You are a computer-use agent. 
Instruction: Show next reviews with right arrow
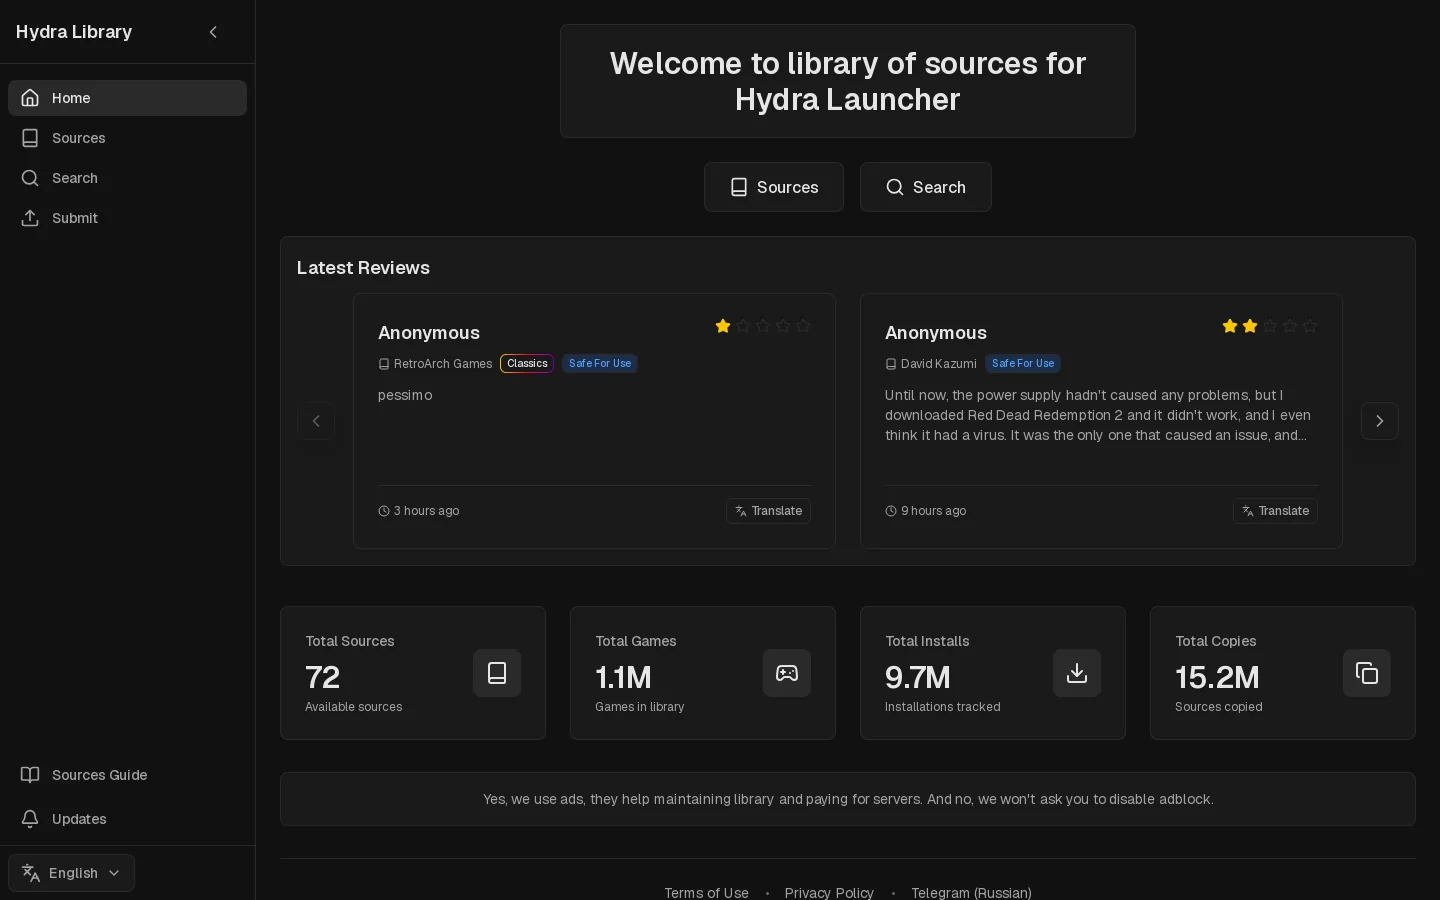coord(1380,421)
